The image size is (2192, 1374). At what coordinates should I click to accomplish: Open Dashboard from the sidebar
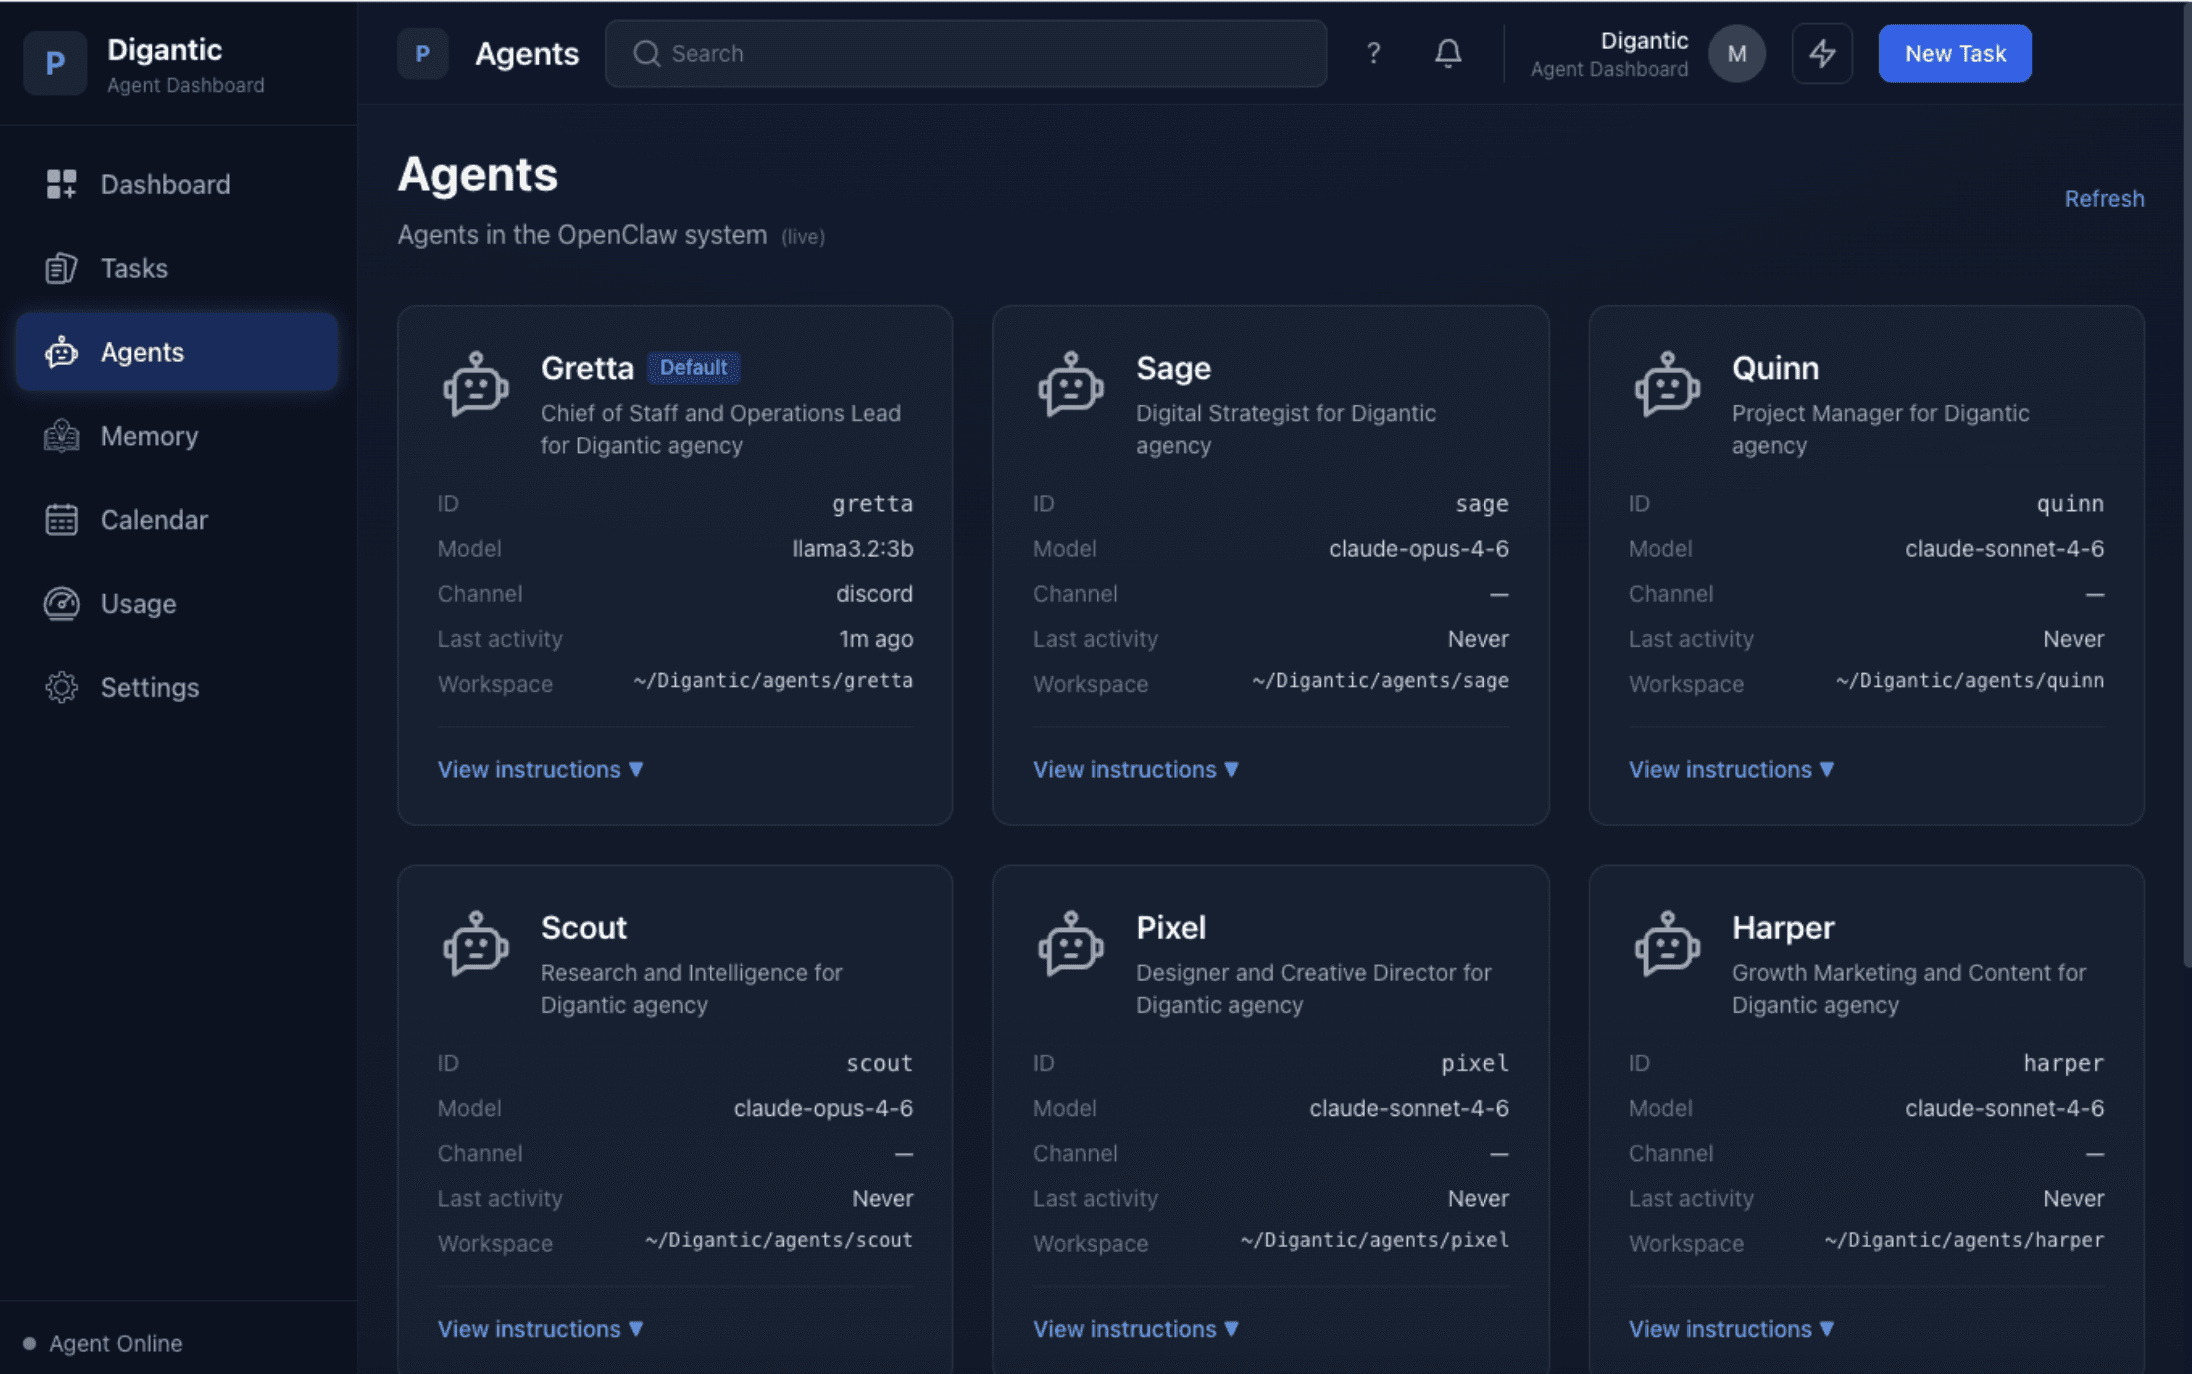tap(165, 184)
